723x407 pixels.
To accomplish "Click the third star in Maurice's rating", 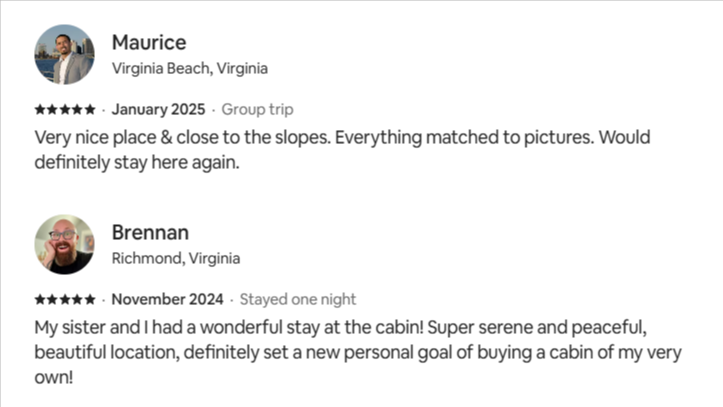I will click(65, 109).
